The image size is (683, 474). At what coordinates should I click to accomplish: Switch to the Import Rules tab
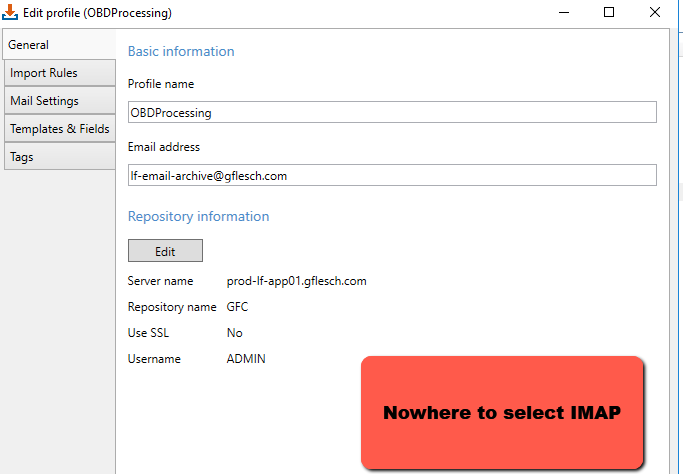(x=44, y=73)
